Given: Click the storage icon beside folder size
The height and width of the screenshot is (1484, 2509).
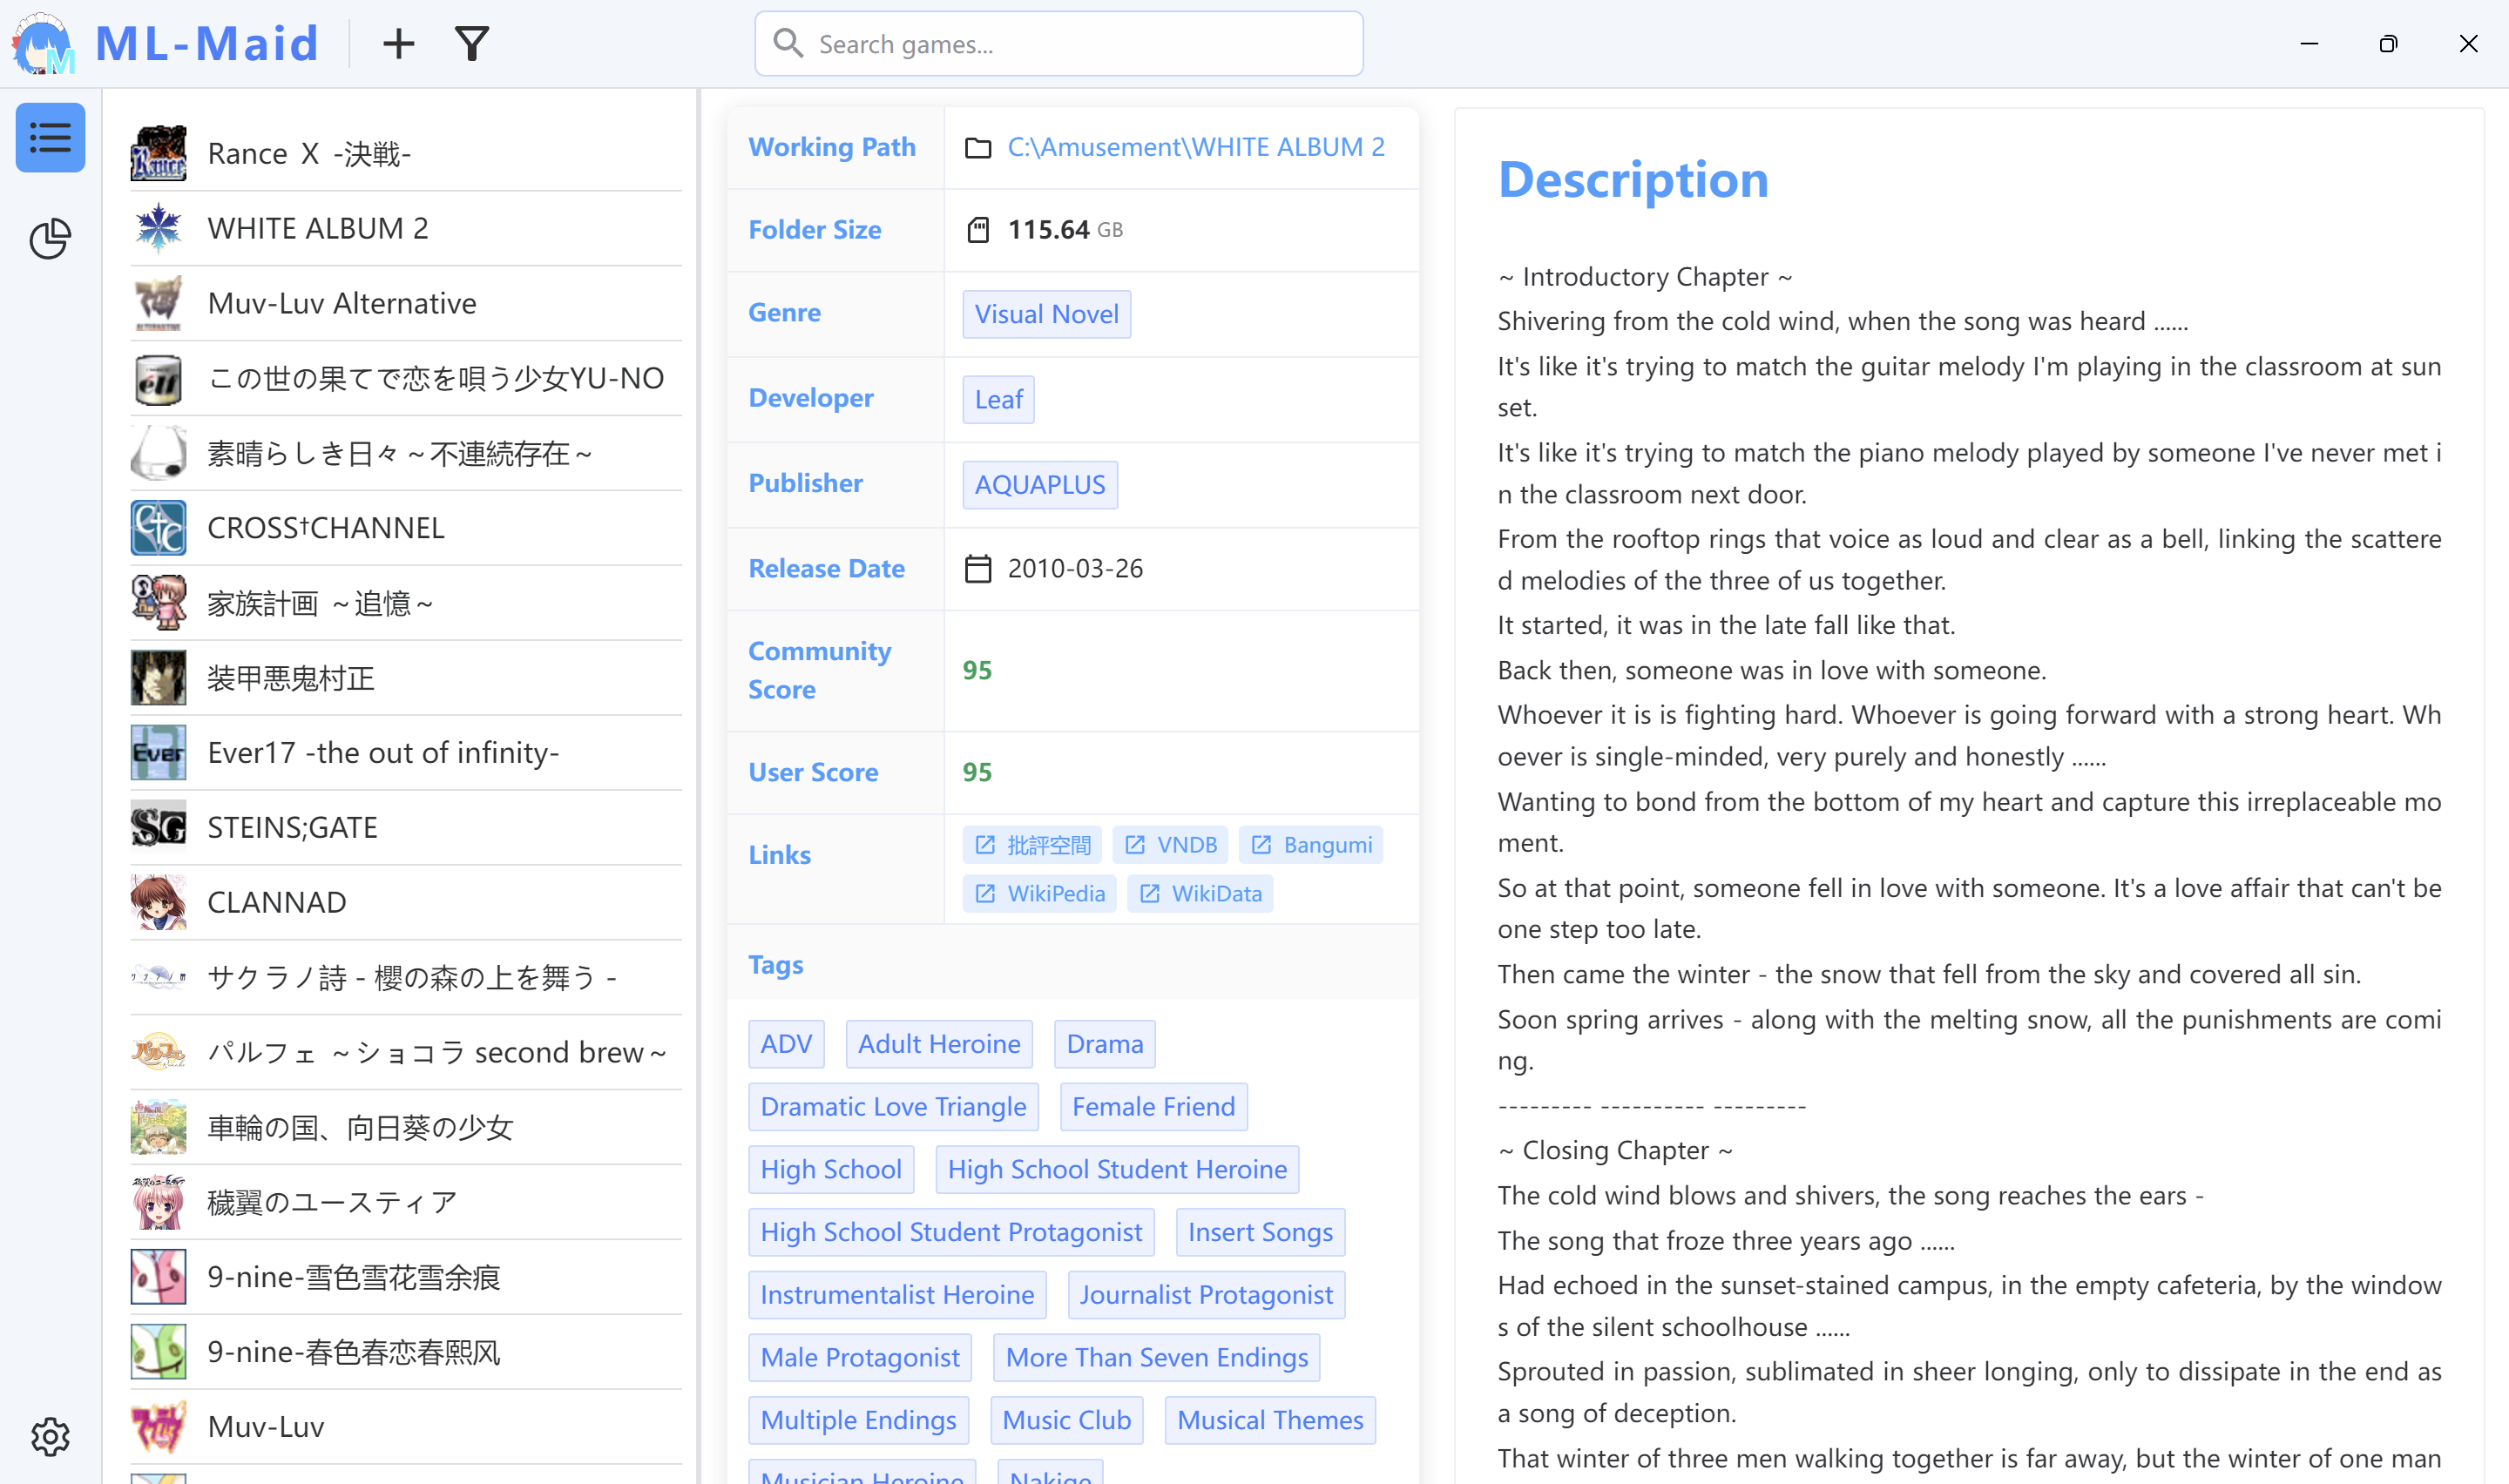Looking at the screenshot, I should click(x=977, y=230).
